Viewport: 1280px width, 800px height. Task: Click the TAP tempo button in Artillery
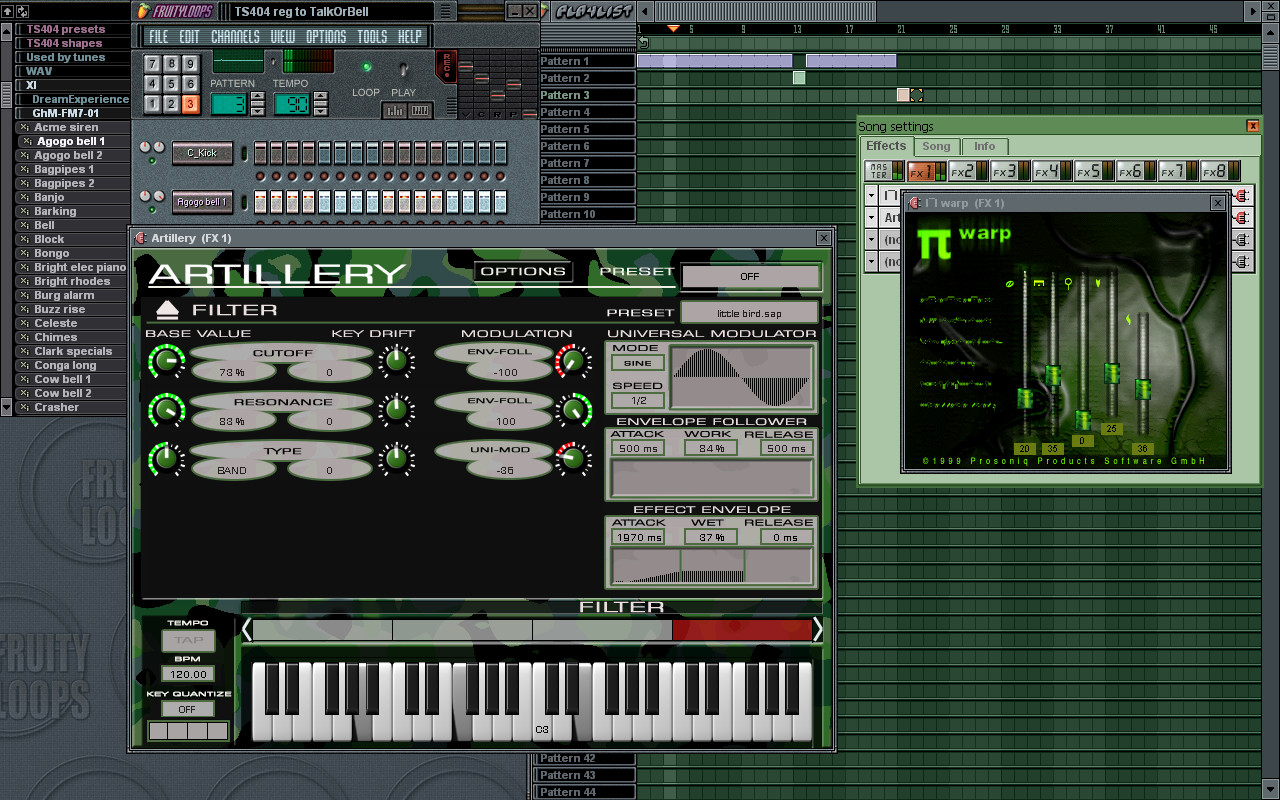[189, 640]
